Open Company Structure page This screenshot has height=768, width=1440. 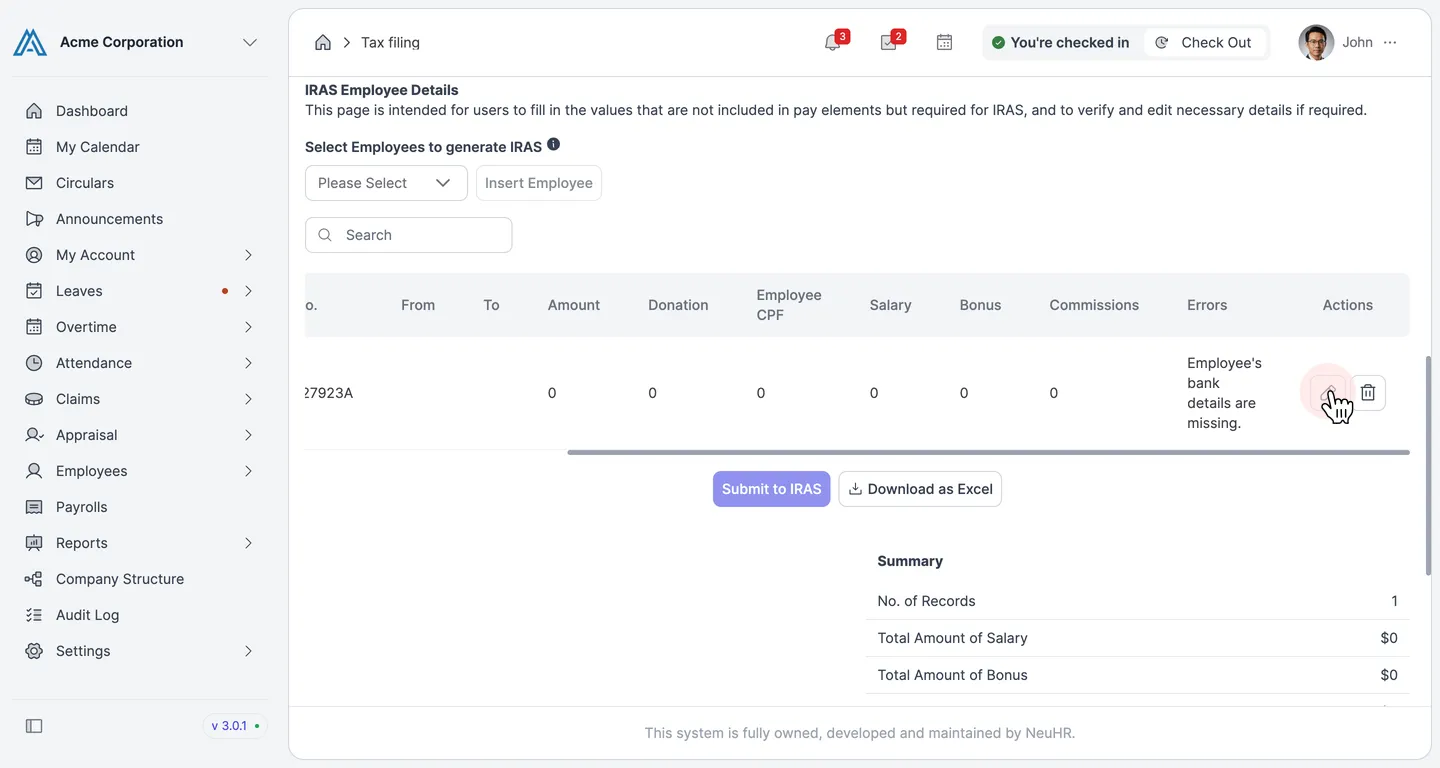[x=140, y=579]
